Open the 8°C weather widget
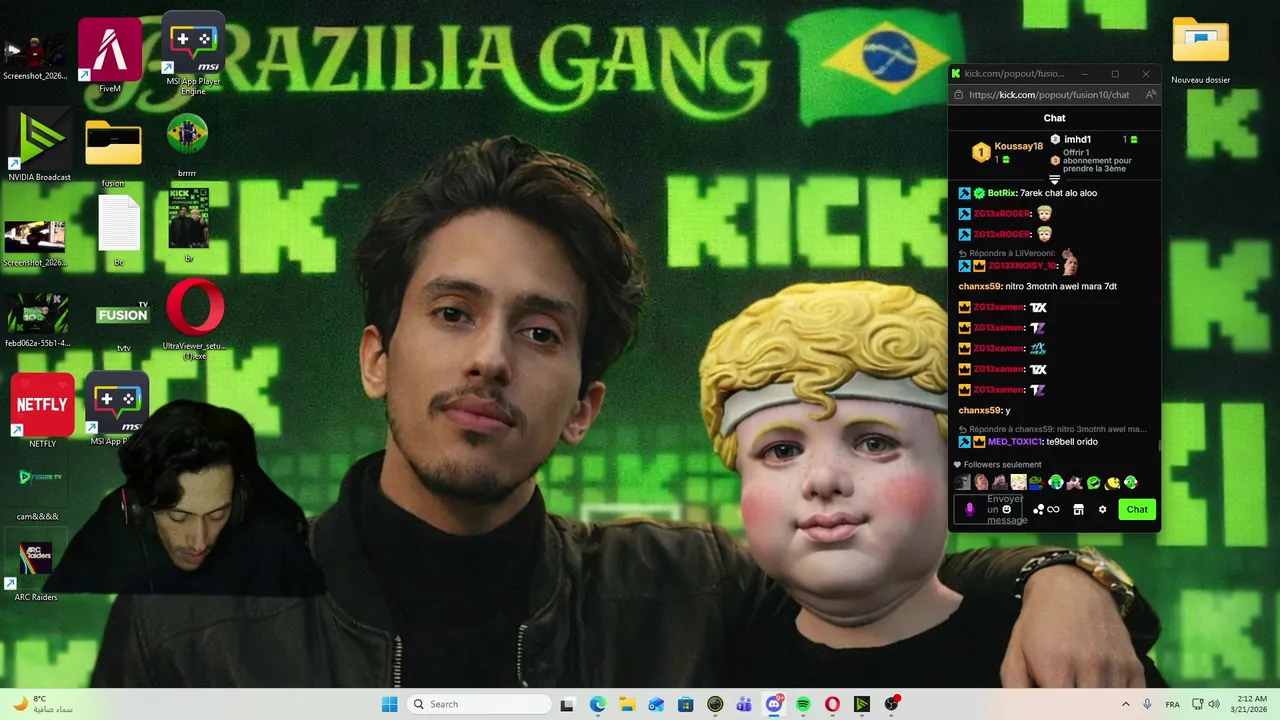Image resolution: width=1280 pixels, height=720 pixels. [x=42, y=704]
